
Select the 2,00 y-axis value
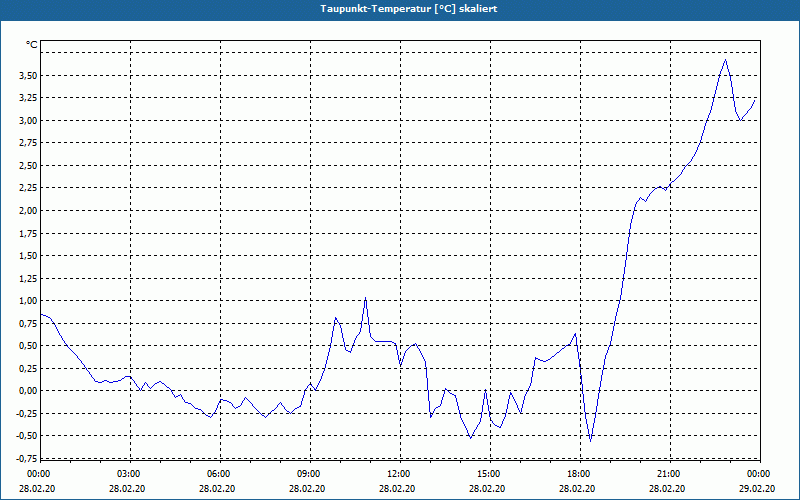pyautogui.click(x=28, y=211)
